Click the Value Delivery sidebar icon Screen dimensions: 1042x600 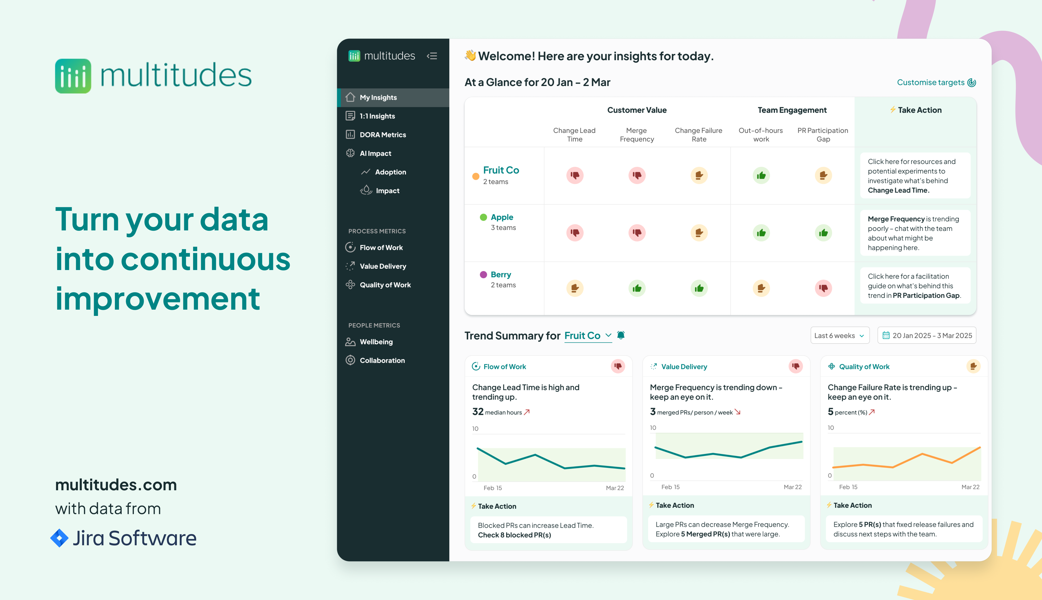coord(350,266)
